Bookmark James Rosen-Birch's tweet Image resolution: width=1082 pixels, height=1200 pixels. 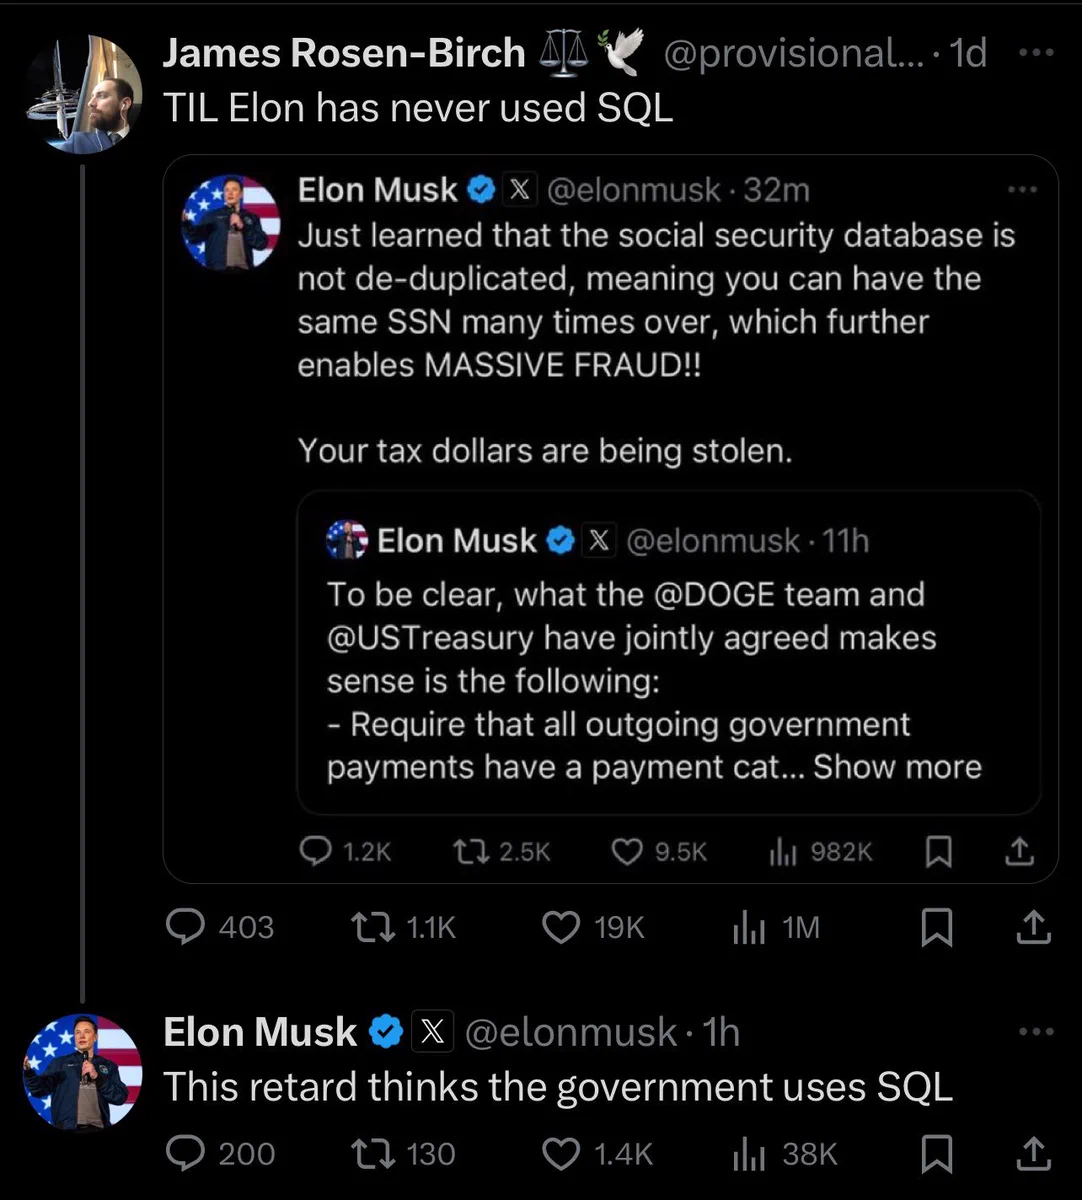click(936, 928)
